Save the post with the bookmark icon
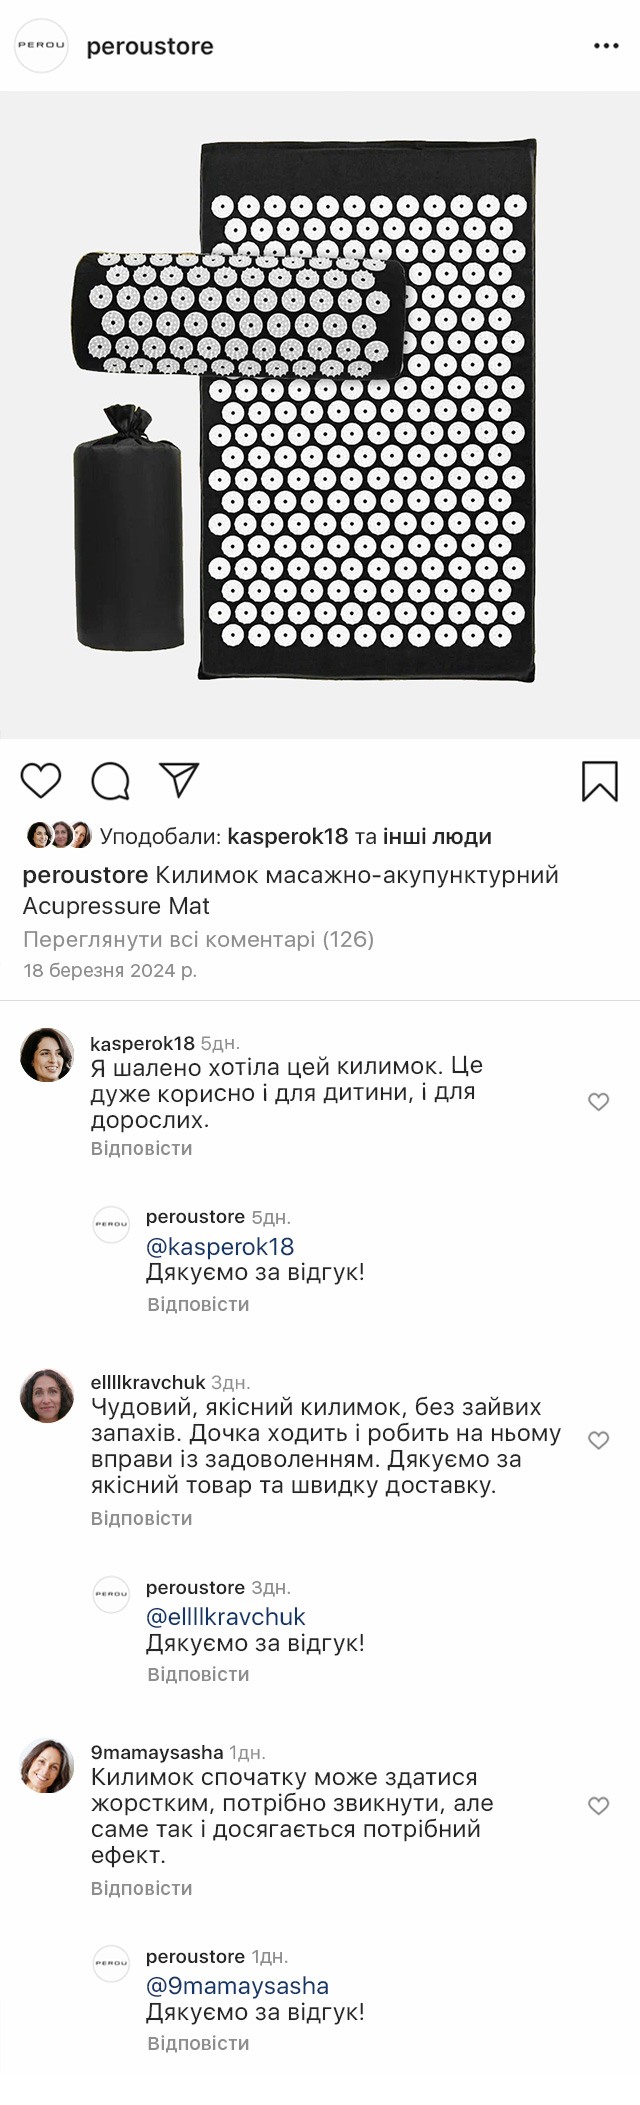Image resolution: width=640 pixels, height=2105 pixels. [x=599, y=781]
